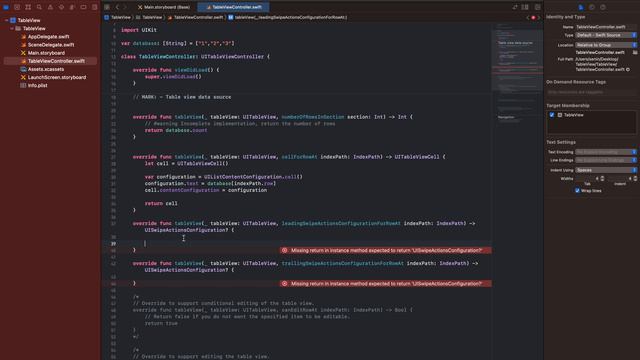The height and width of the screenshot is (360, 640).
Task: Show the File inspector
Action: [581, 7]
